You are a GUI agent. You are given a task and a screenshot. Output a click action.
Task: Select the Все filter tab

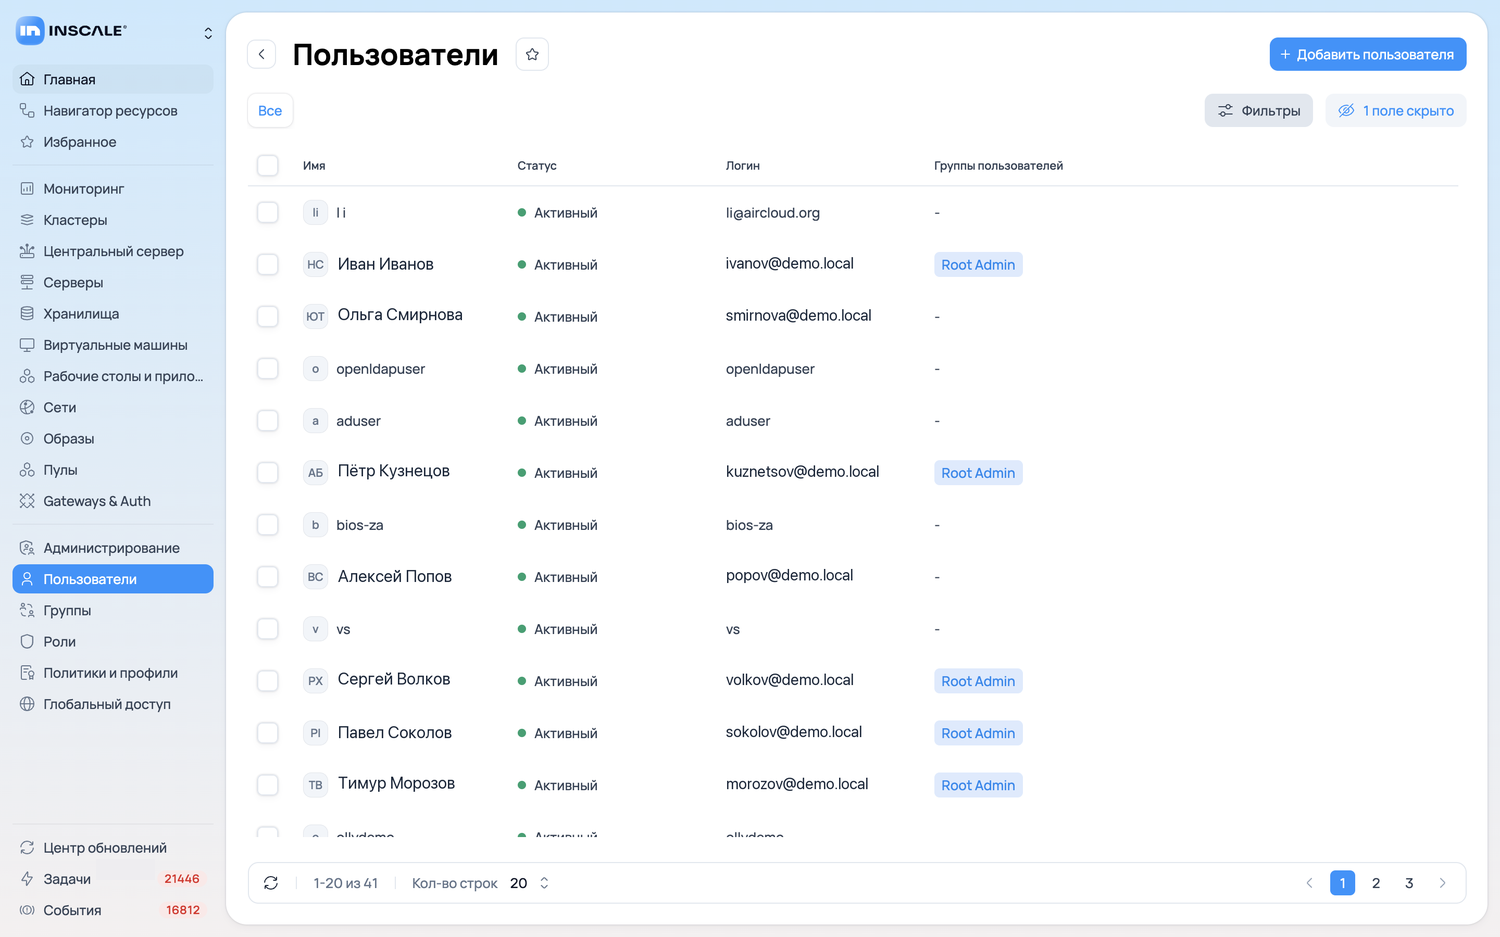pyautogui.click(x=270, y=111)
